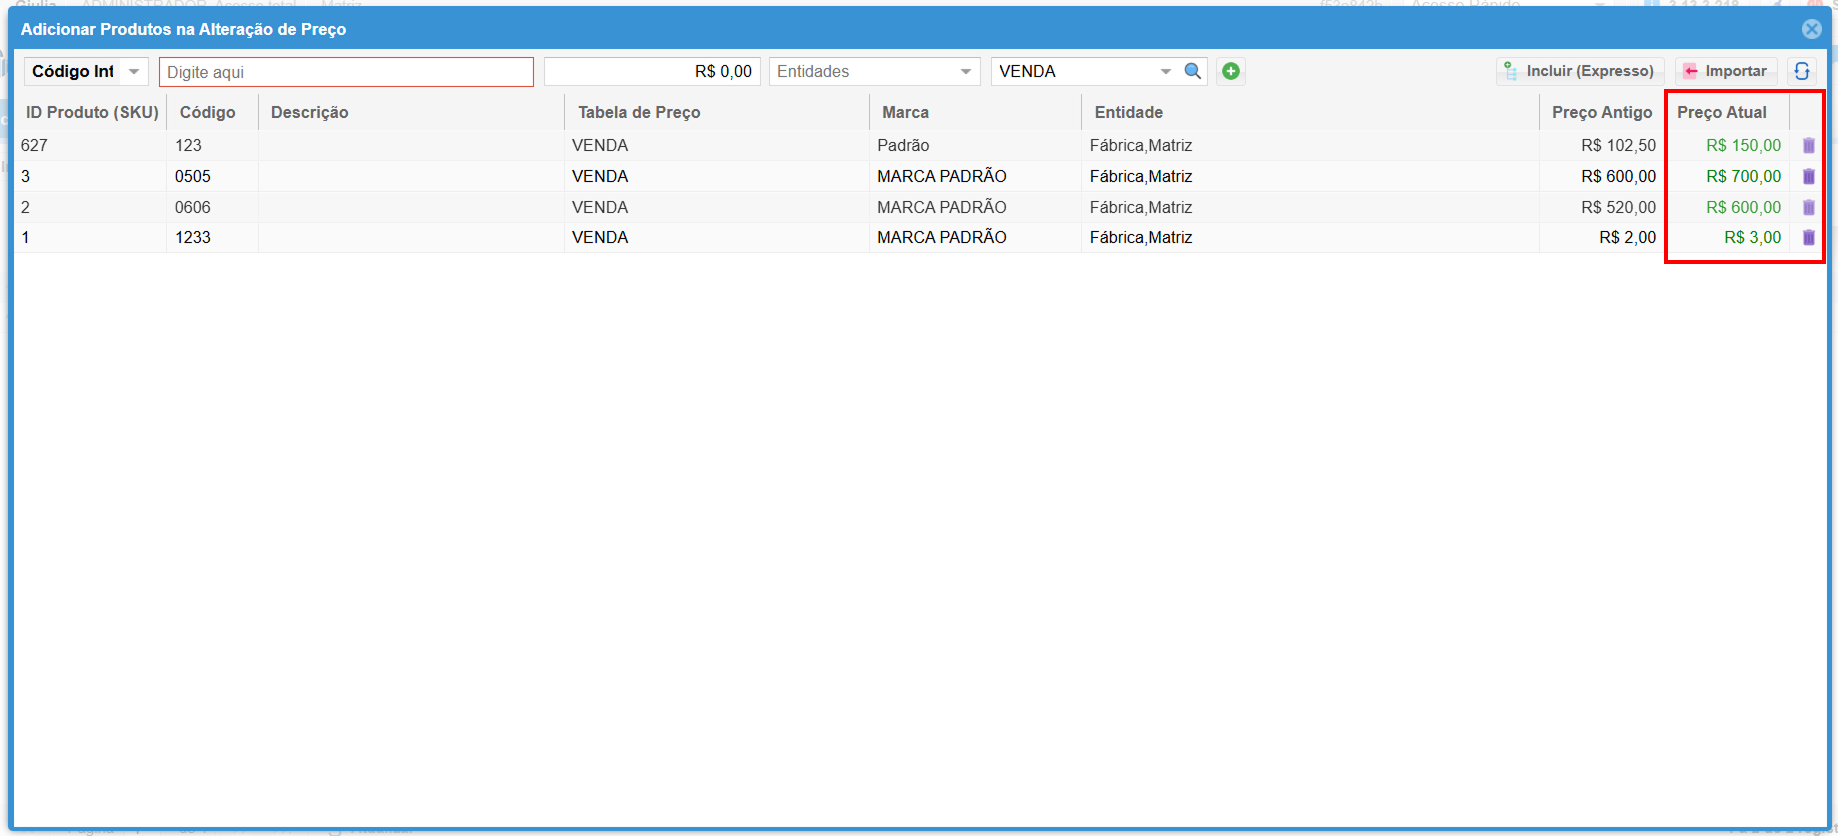Sort by the Preço Atual column header

(x=1721, y=112)
